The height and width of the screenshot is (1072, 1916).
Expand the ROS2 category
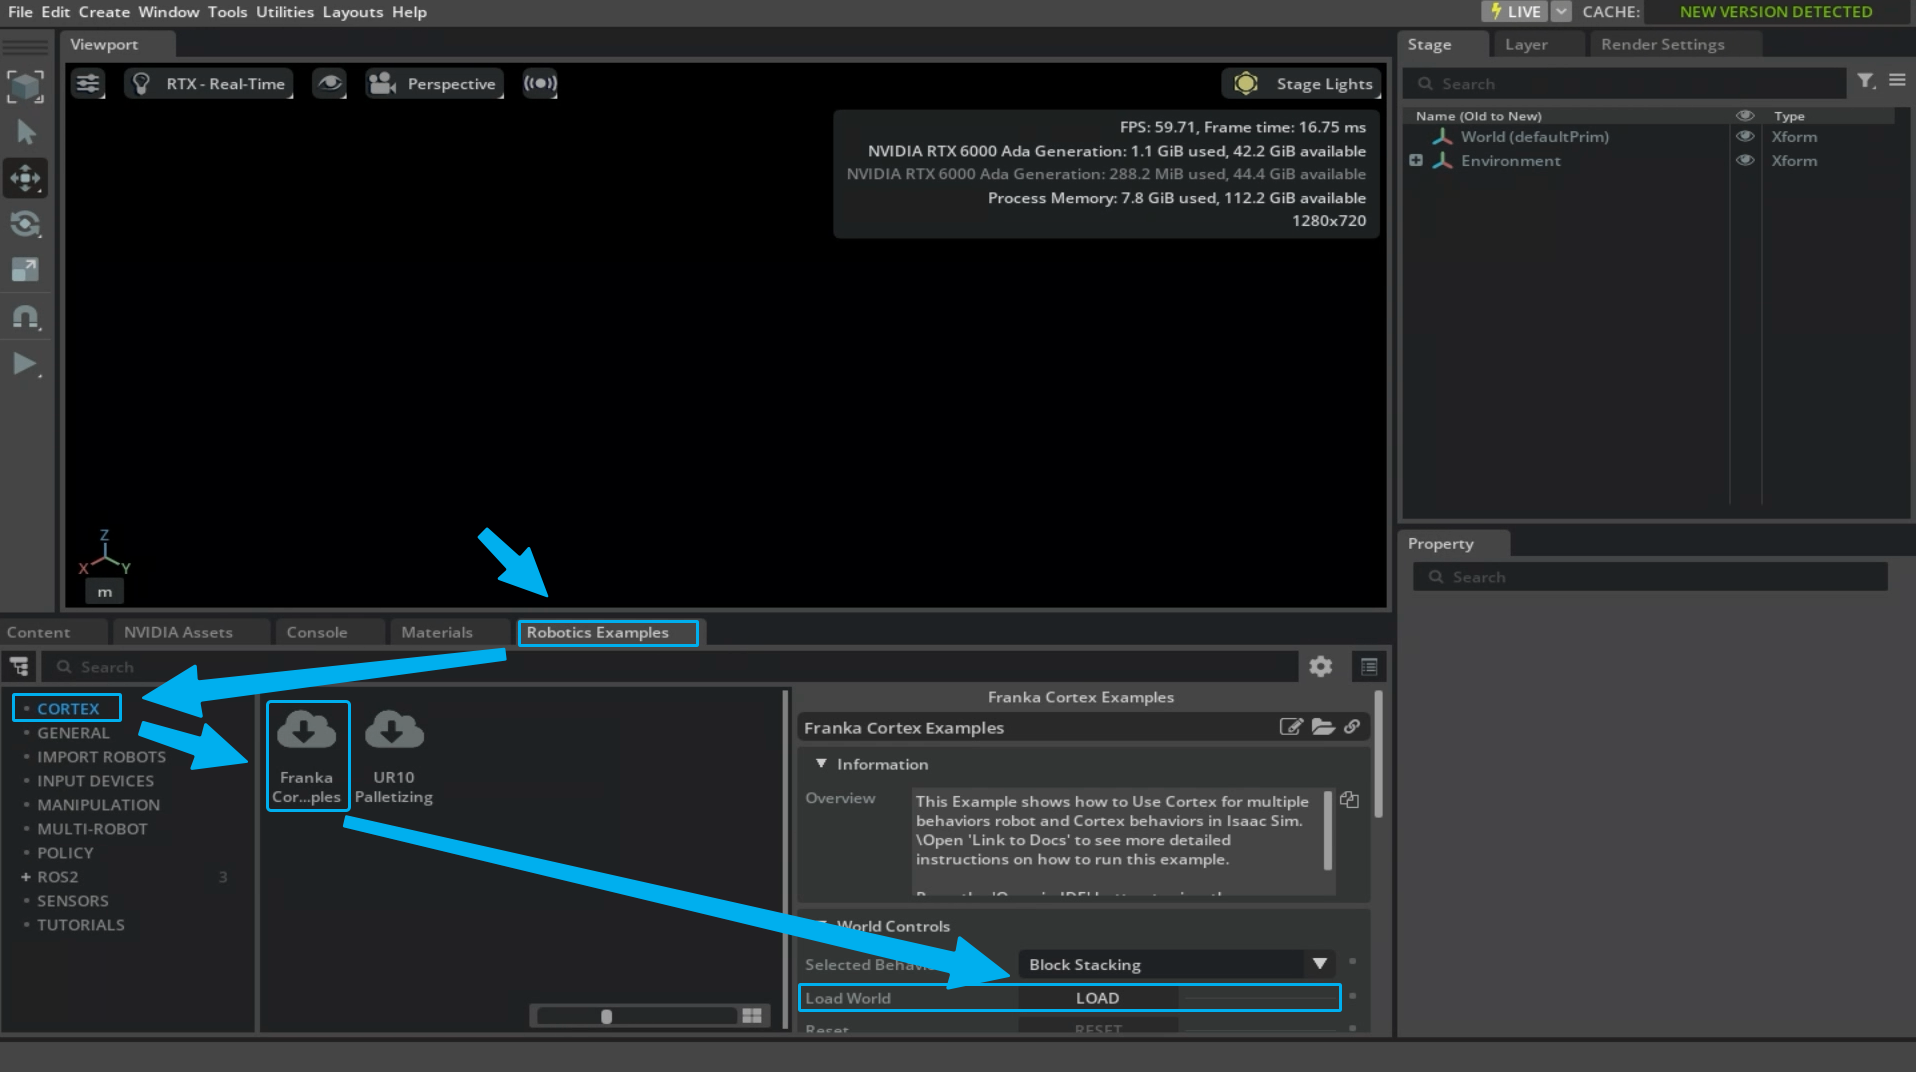point(26,877)
